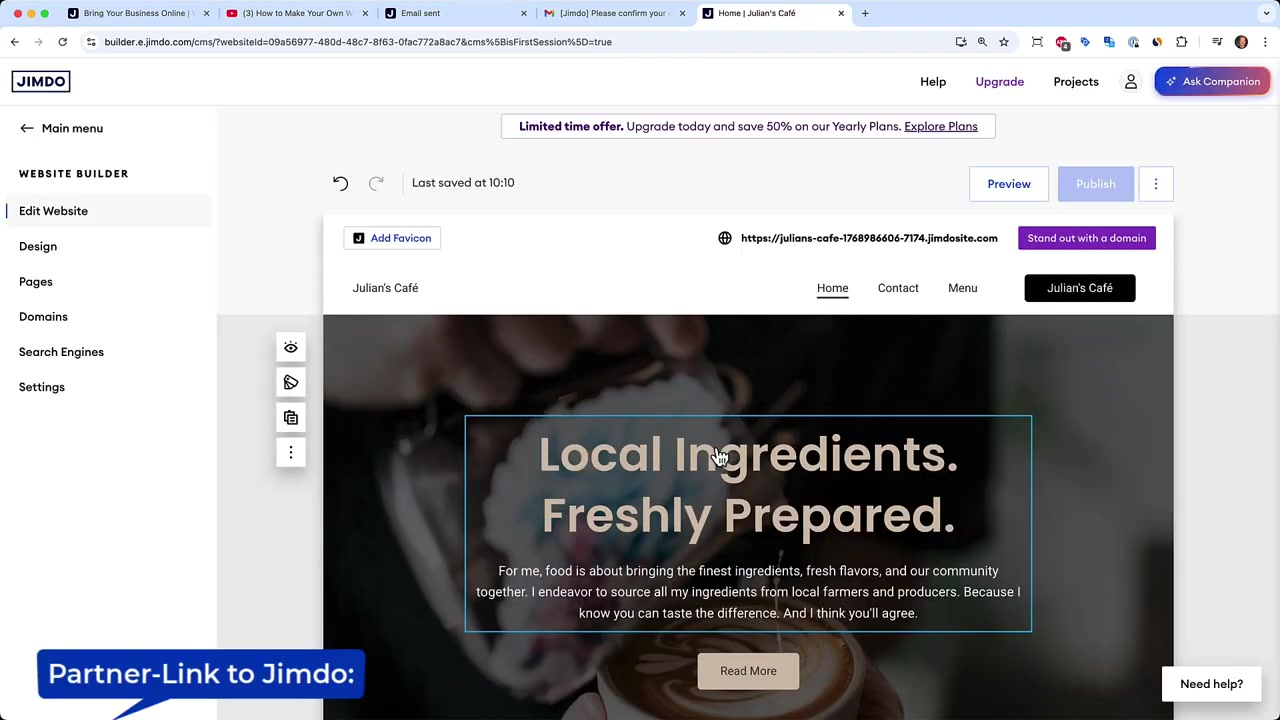Viewport: 1280px width, 720px height.
Task: Open Settings in the sidebar
Action: pos(42,387)
